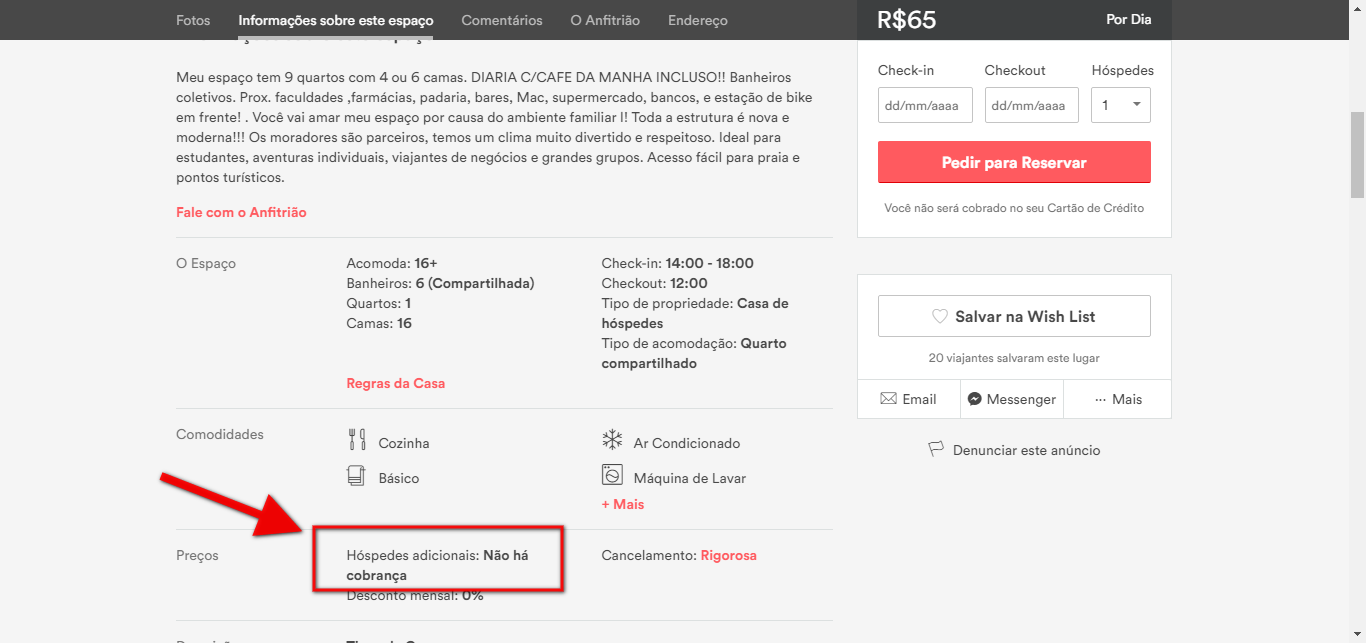Click the page vertical scrollbar thumb

(x=1357, y=155)
